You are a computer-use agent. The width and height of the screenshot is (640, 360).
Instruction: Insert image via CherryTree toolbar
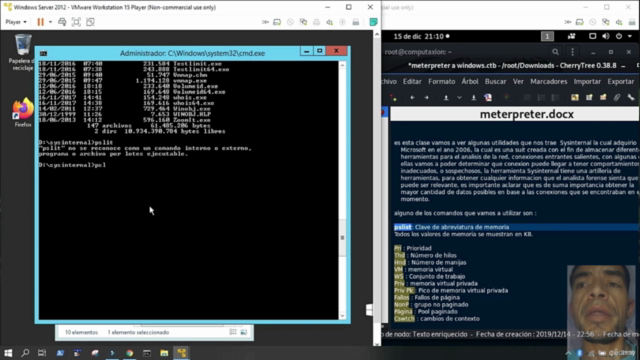(575, 98)
